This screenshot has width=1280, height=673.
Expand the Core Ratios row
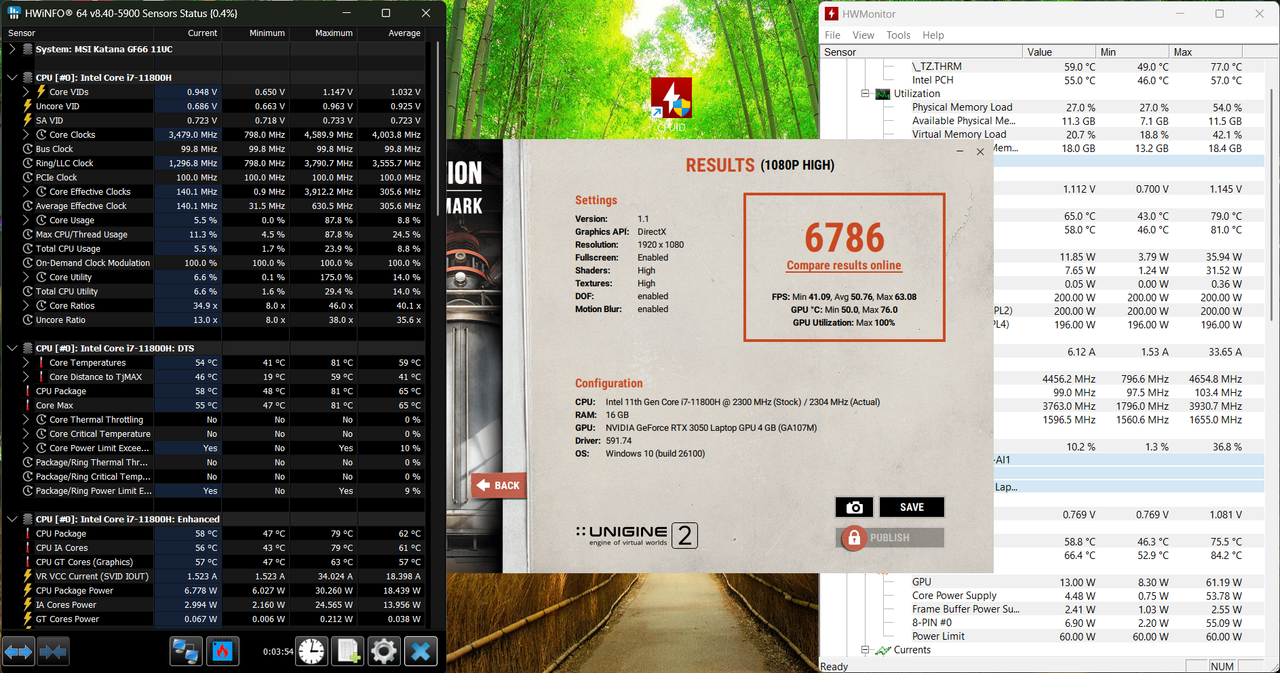27,306
